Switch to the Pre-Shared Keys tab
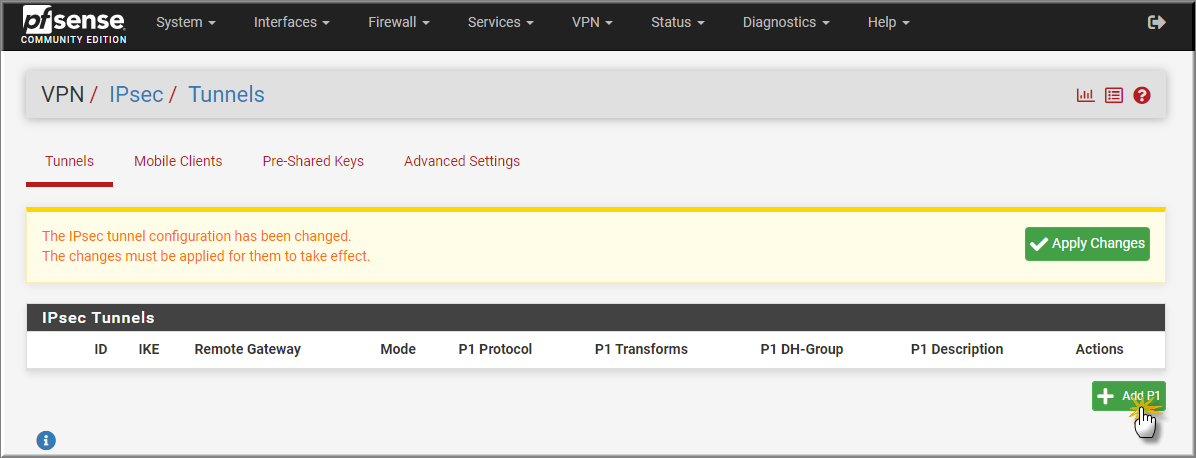This screenshot has width=1196, height=458. point(313,161)
